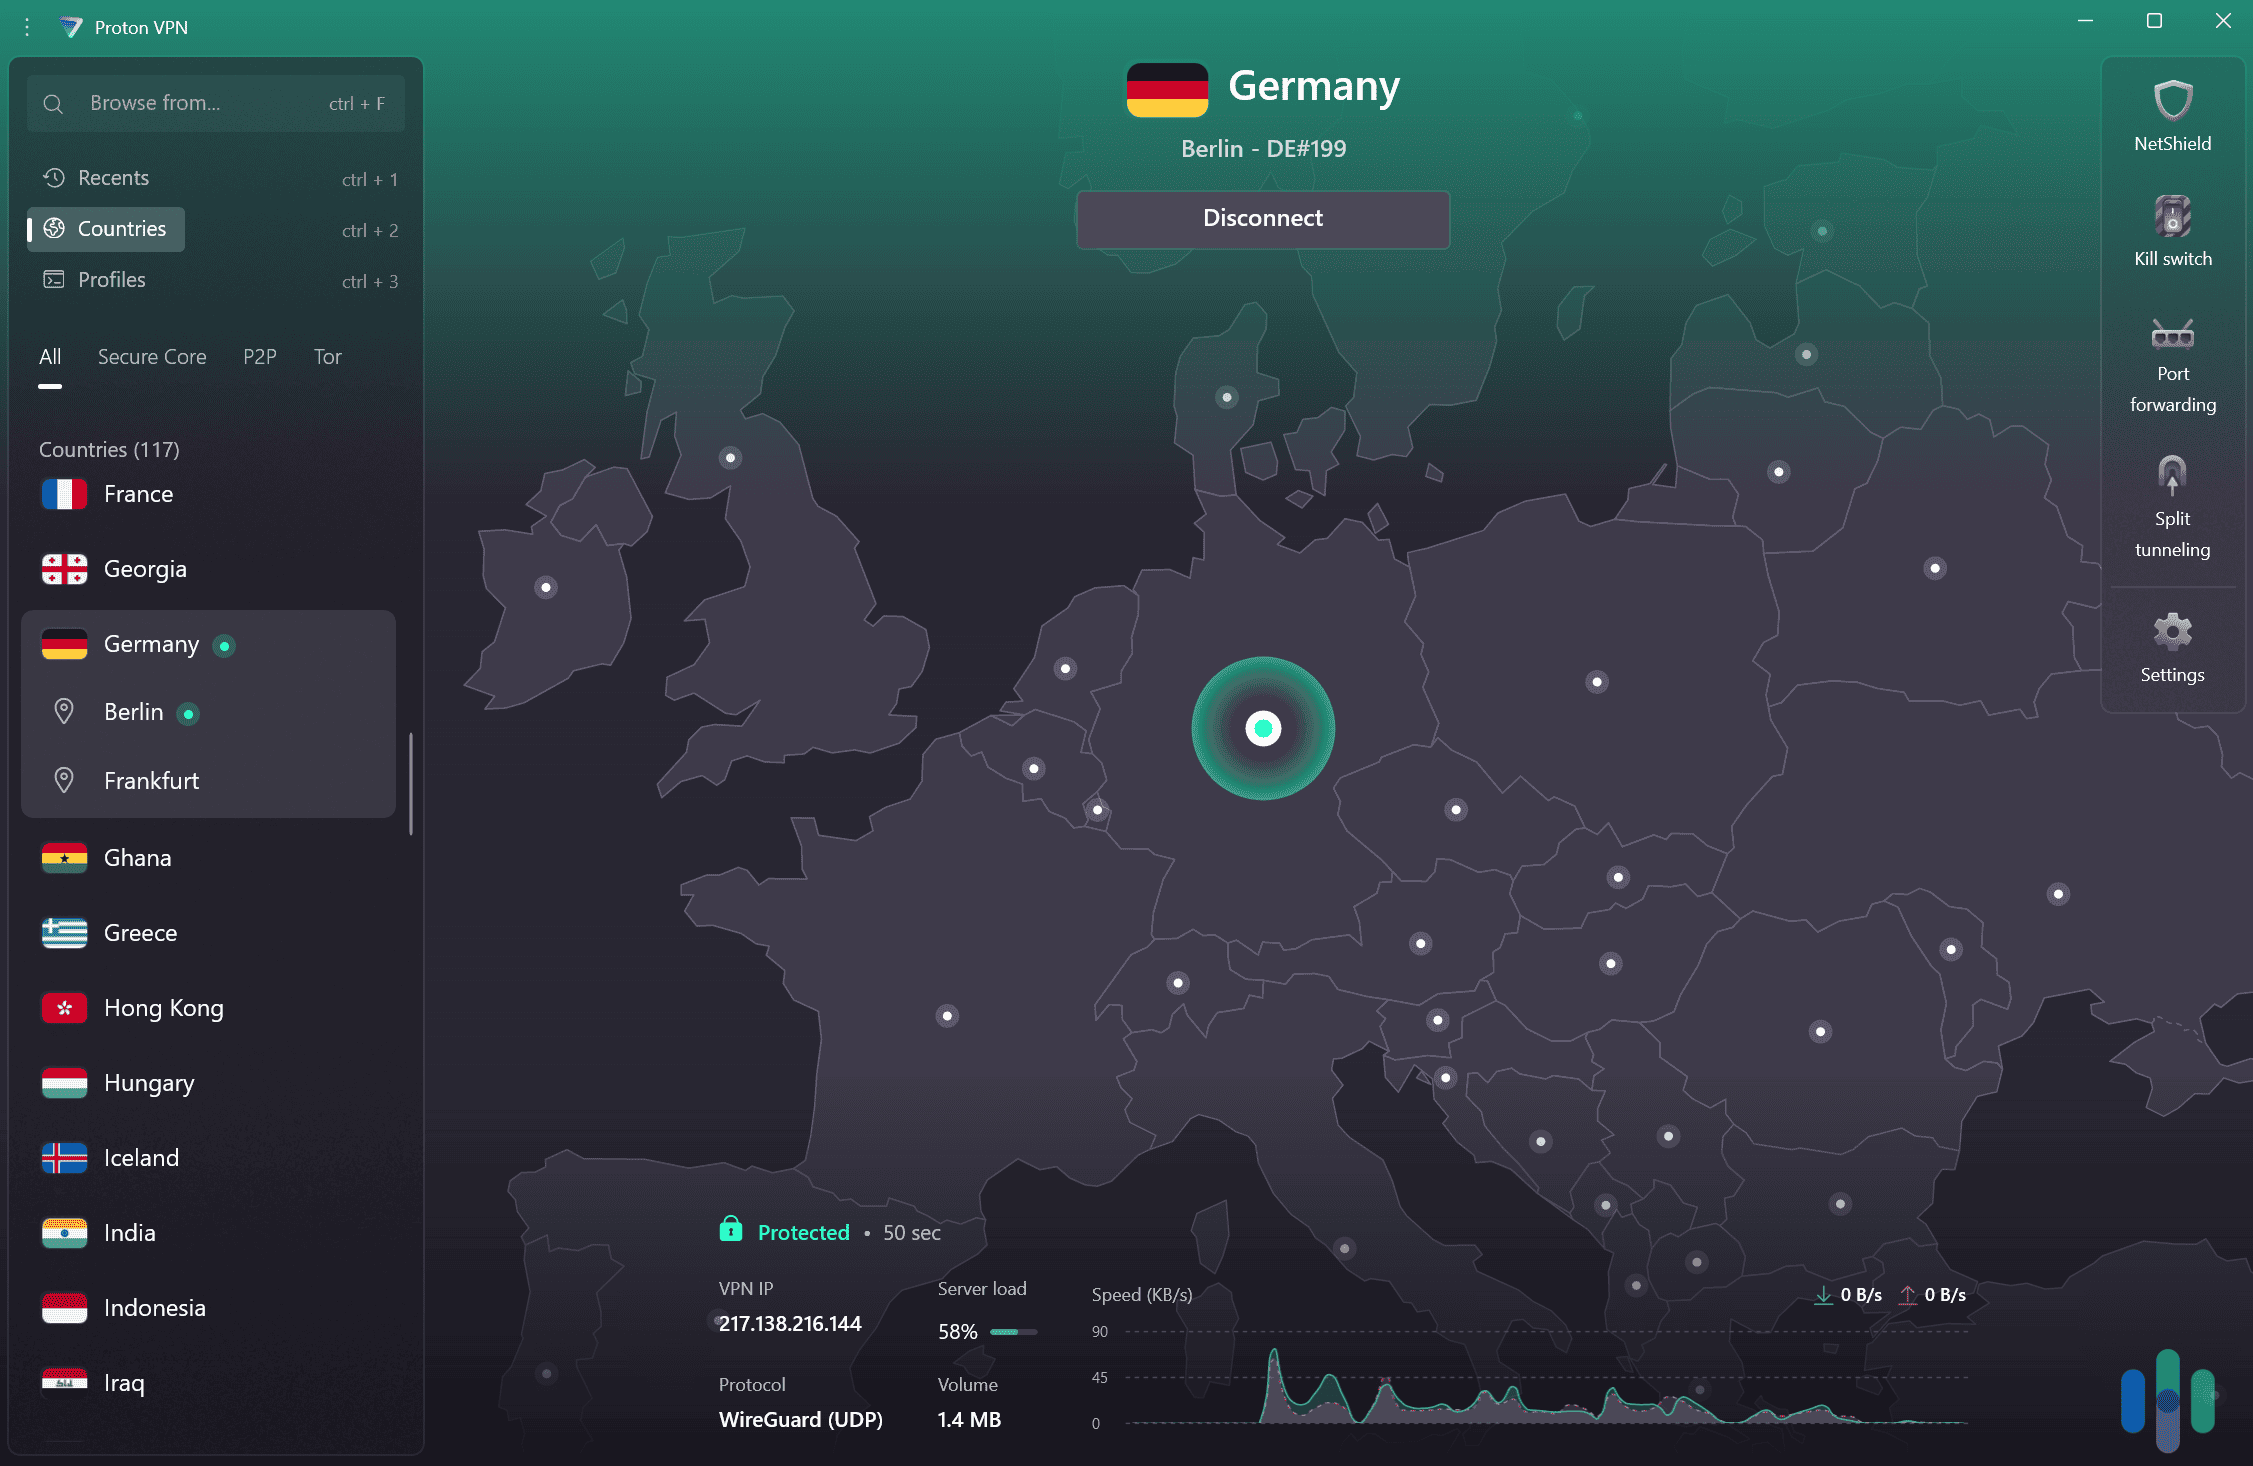The image size is (2253, 1466).
Task: Click the search magnifier in the sidebar
Action: tap(53, 103)
